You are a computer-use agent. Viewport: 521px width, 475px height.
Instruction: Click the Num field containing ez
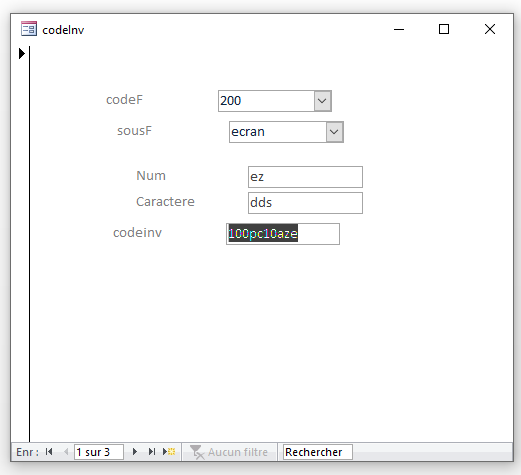click(305, 177)
